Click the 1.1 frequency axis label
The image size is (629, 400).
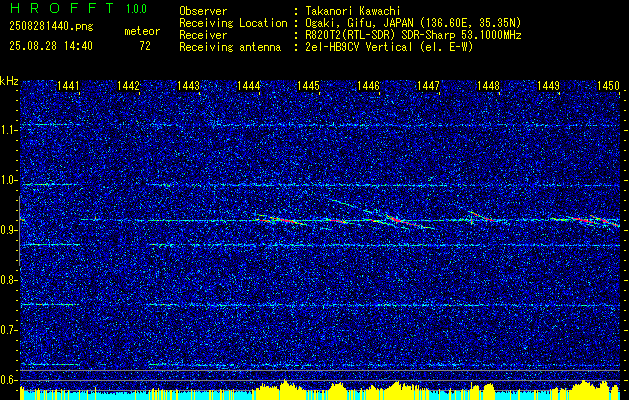coord(9,130)
